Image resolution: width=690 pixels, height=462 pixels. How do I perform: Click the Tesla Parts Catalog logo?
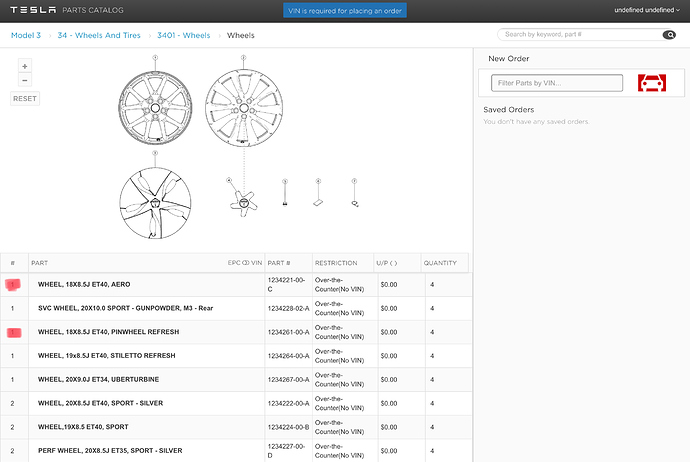tap(67, 10)
